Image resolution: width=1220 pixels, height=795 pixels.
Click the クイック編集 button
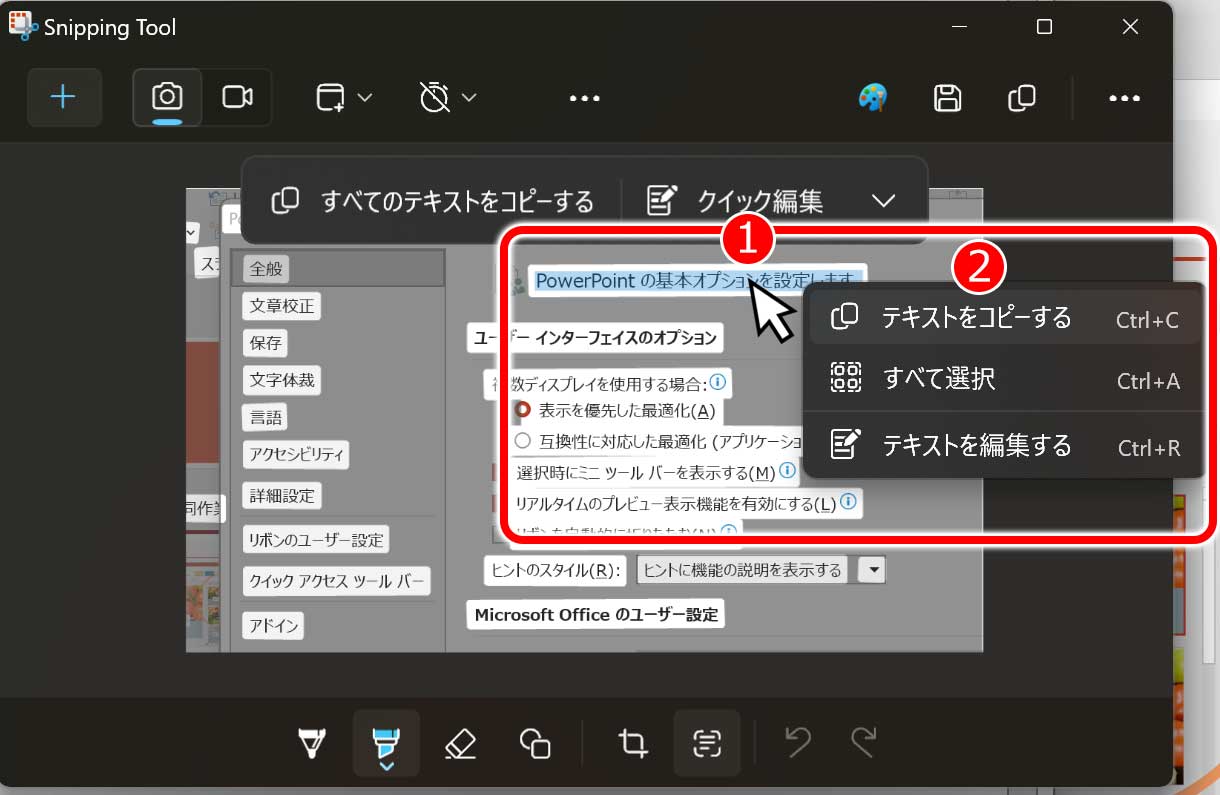pyautogui.click(x=736, y=201)
